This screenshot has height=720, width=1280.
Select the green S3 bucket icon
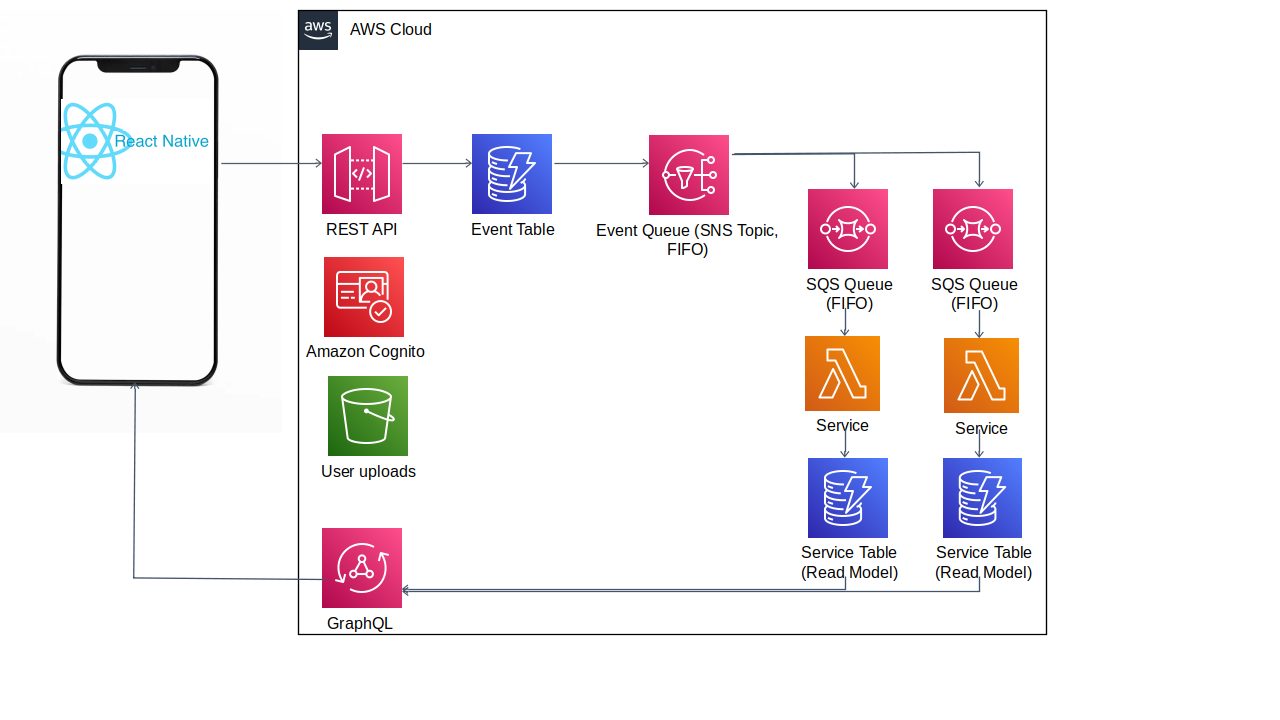coord(368,416)
